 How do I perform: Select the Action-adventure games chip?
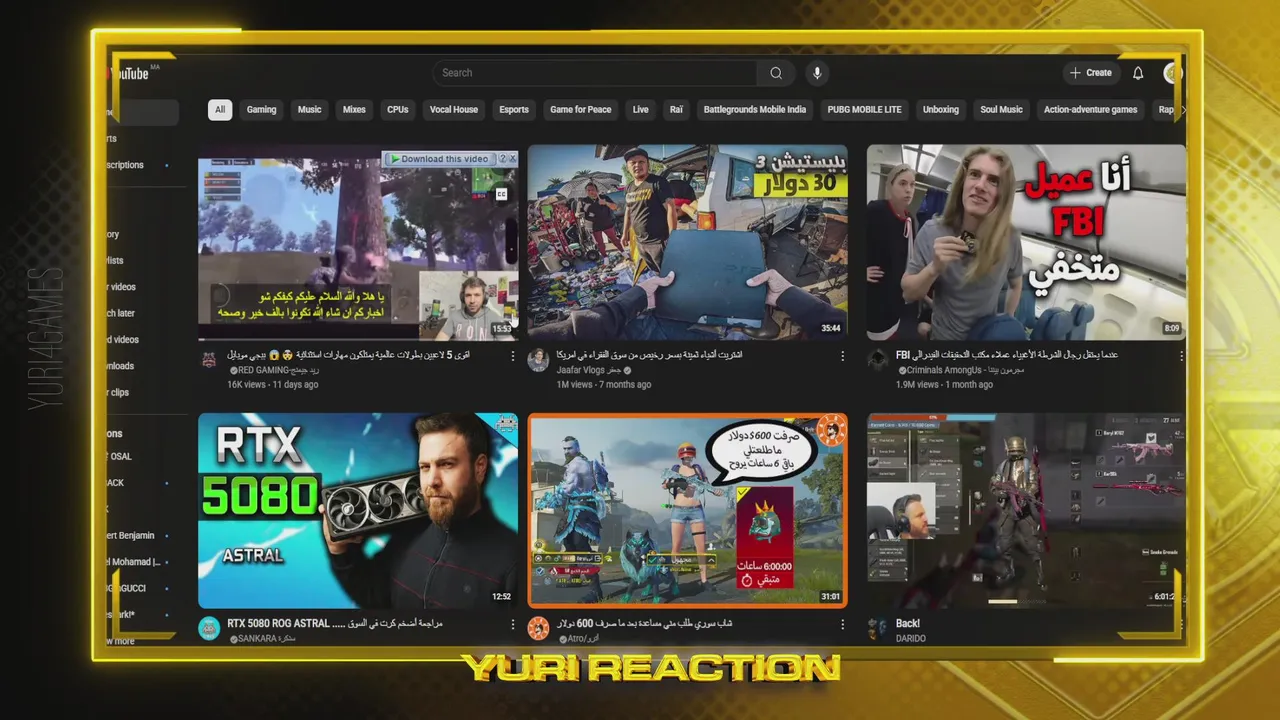(x=1090, y=110)
